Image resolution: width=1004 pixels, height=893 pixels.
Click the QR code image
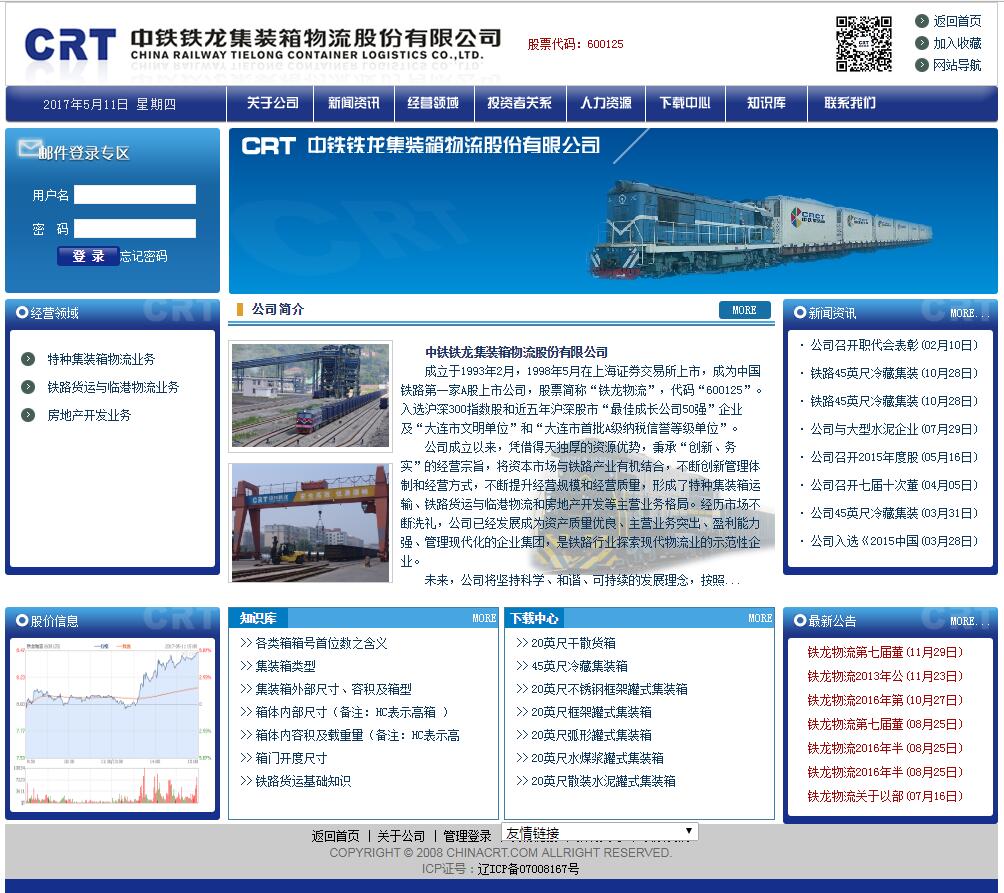[x=863, y=44]
